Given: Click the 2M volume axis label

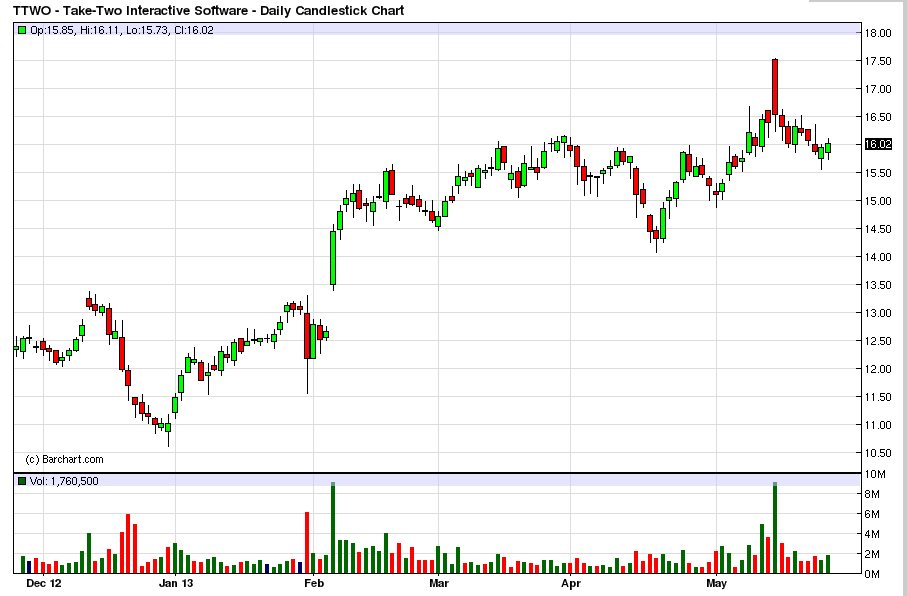Looking at the screenshot, I should pos(873,554).
